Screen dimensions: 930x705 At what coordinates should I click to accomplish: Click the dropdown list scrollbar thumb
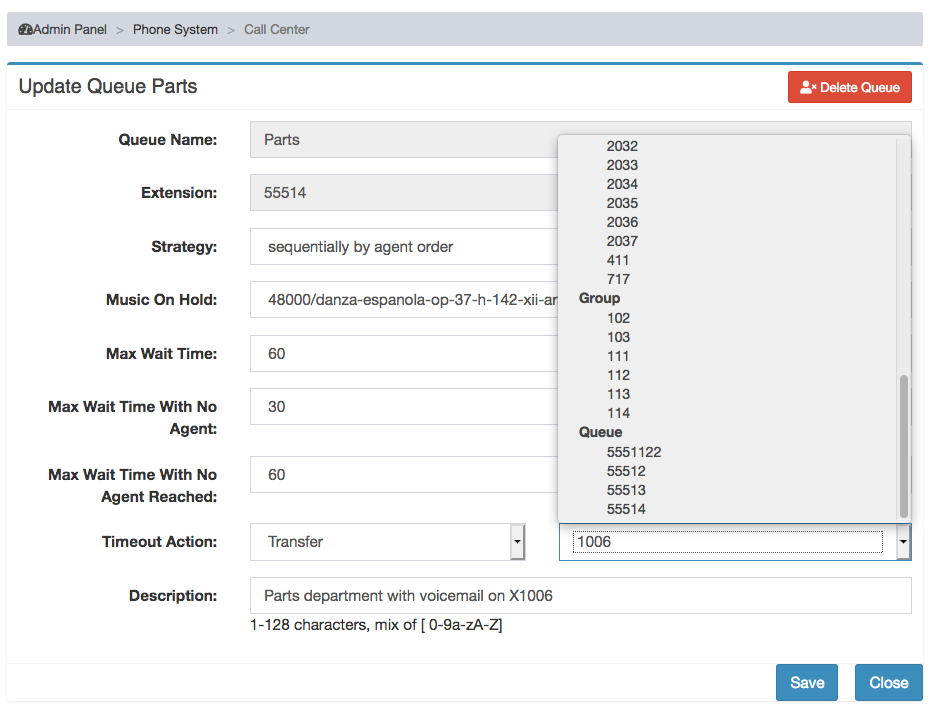click(903, 446)
